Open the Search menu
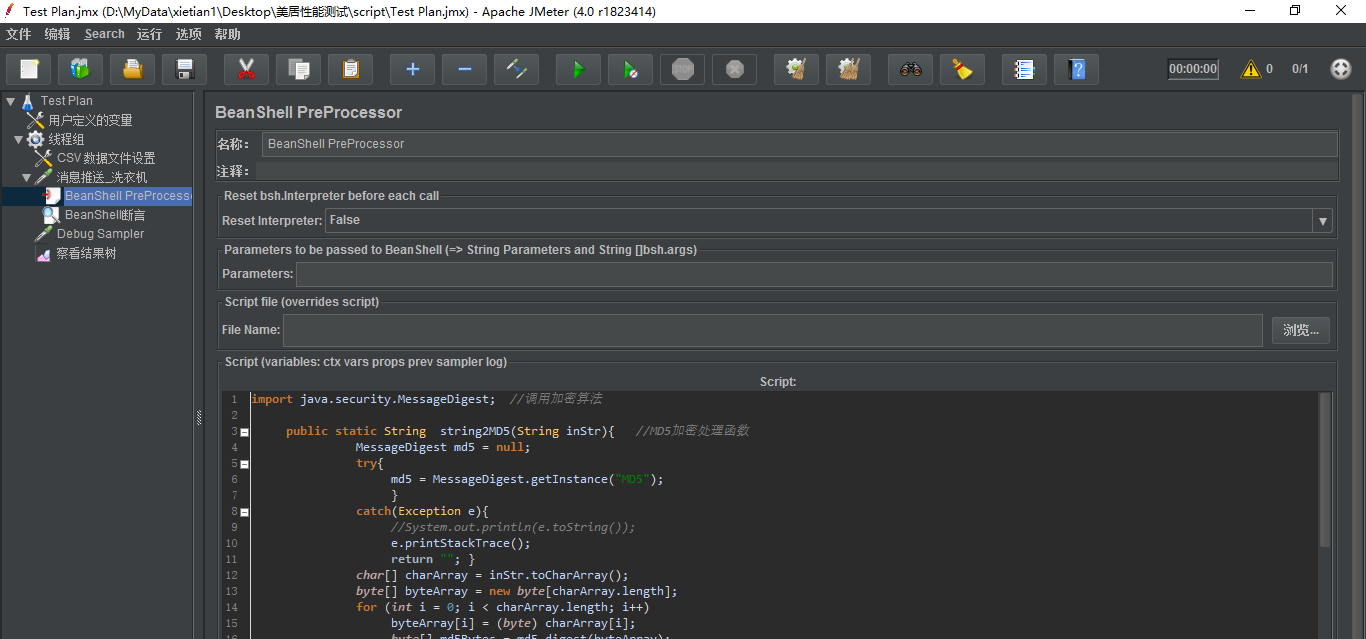 pos(105,34)
